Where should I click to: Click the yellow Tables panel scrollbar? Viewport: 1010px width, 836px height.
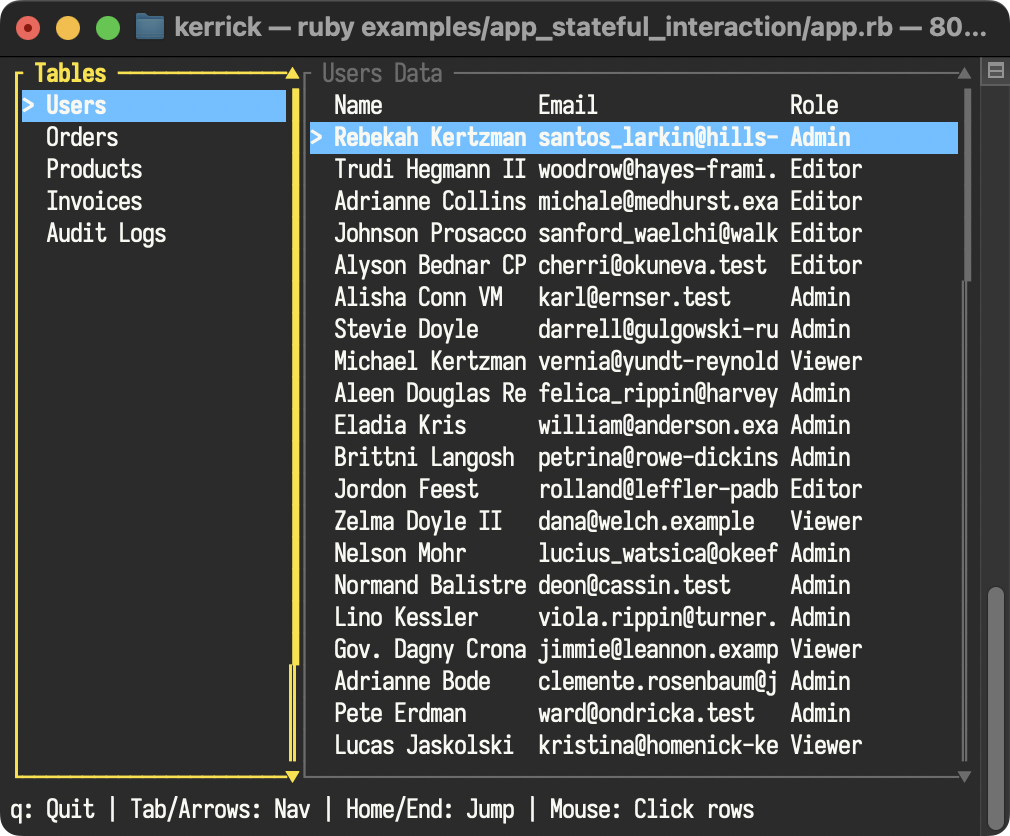coord(295,377)
